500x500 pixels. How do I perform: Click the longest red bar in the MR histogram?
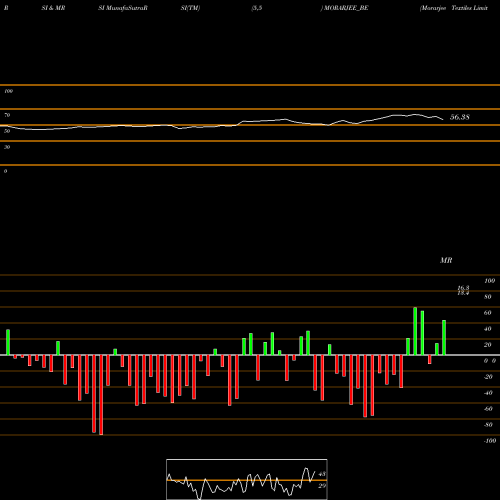point(101,395)
